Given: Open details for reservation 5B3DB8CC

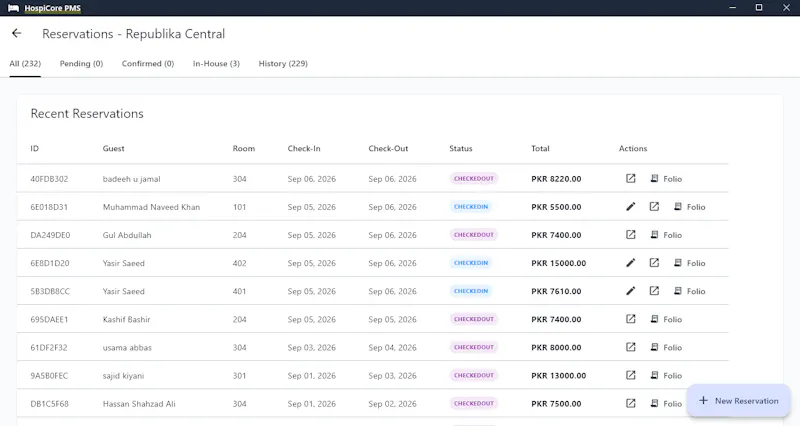Looking at the screenshot, I should [654, 291].
